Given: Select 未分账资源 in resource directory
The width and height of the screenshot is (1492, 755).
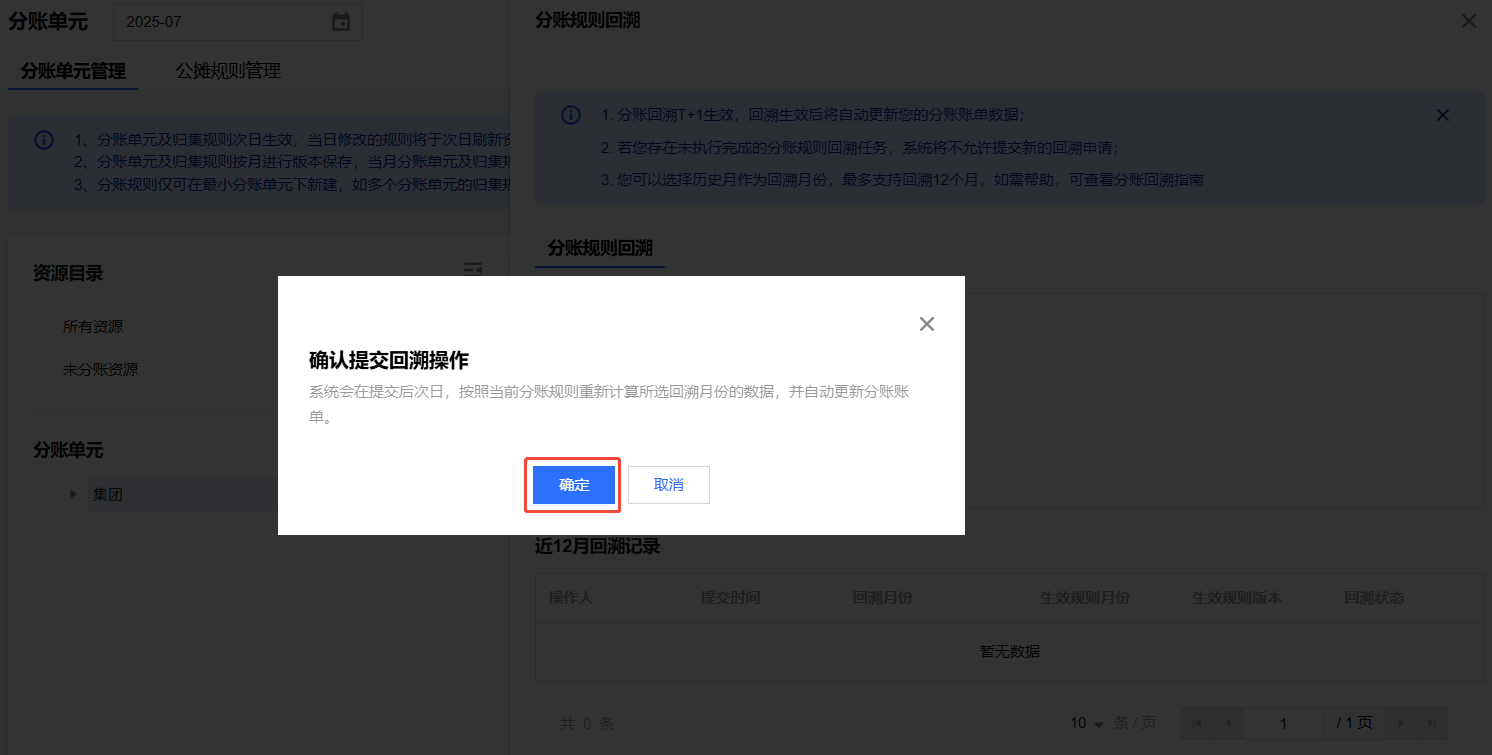Looking at the screenshot, I should (101, 370).
